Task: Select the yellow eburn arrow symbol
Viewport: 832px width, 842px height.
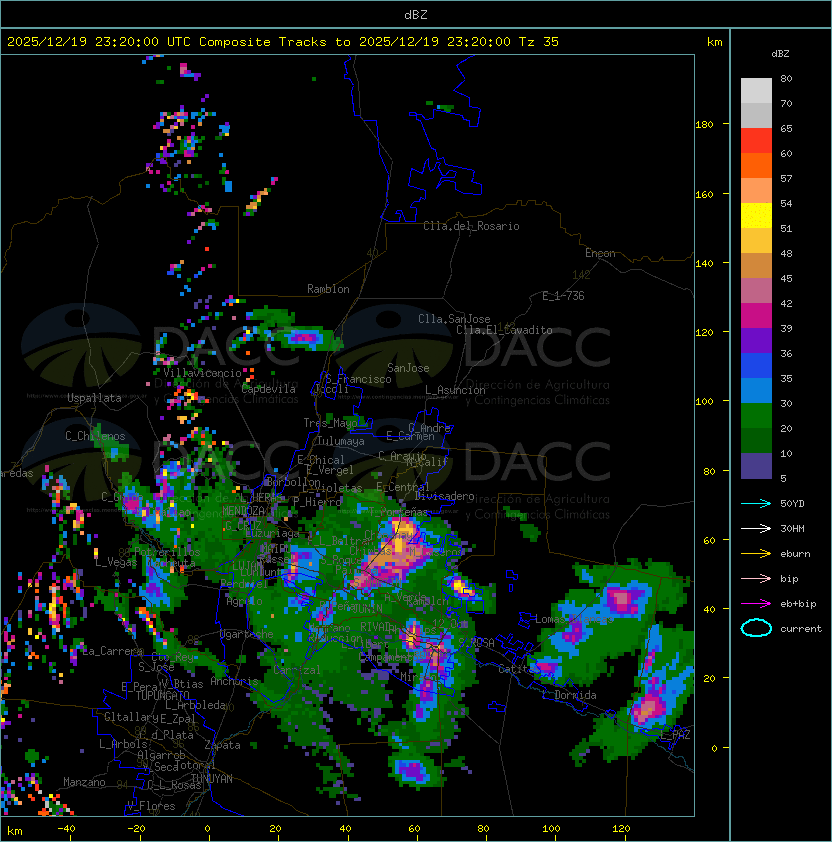Action: [x=756, y=554]
